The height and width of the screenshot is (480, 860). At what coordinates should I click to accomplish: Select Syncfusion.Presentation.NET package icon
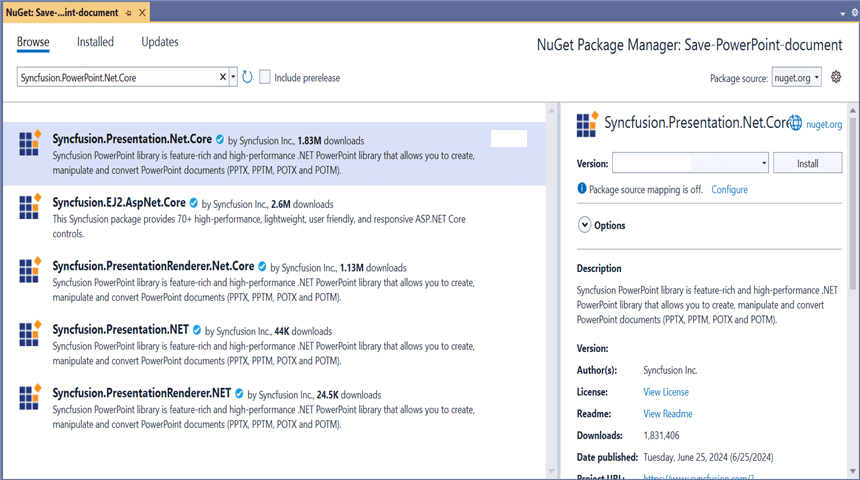point(30,334)
